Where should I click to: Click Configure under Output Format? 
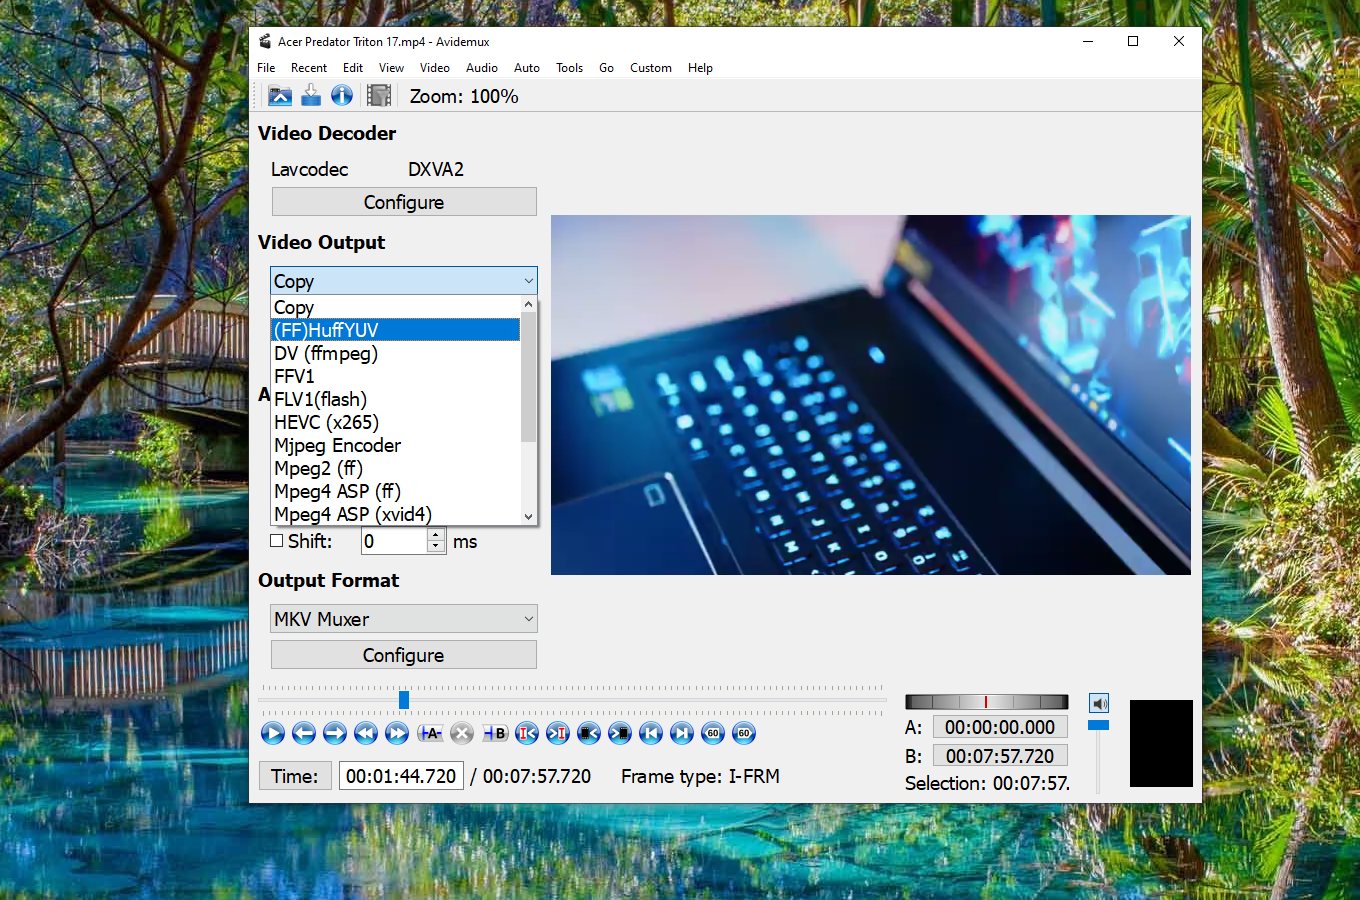[x=403, y=655]
